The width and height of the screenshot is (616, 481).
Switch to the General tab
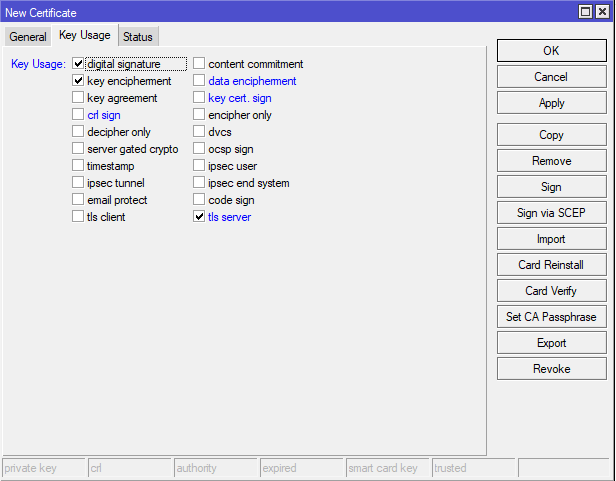[x=28, y=37]
